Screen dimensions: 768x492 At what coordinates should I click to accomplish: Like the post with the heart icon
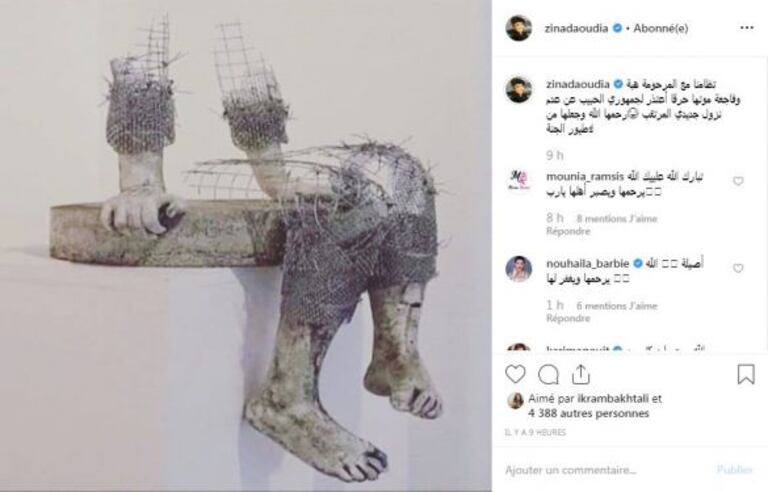[515, 374]
